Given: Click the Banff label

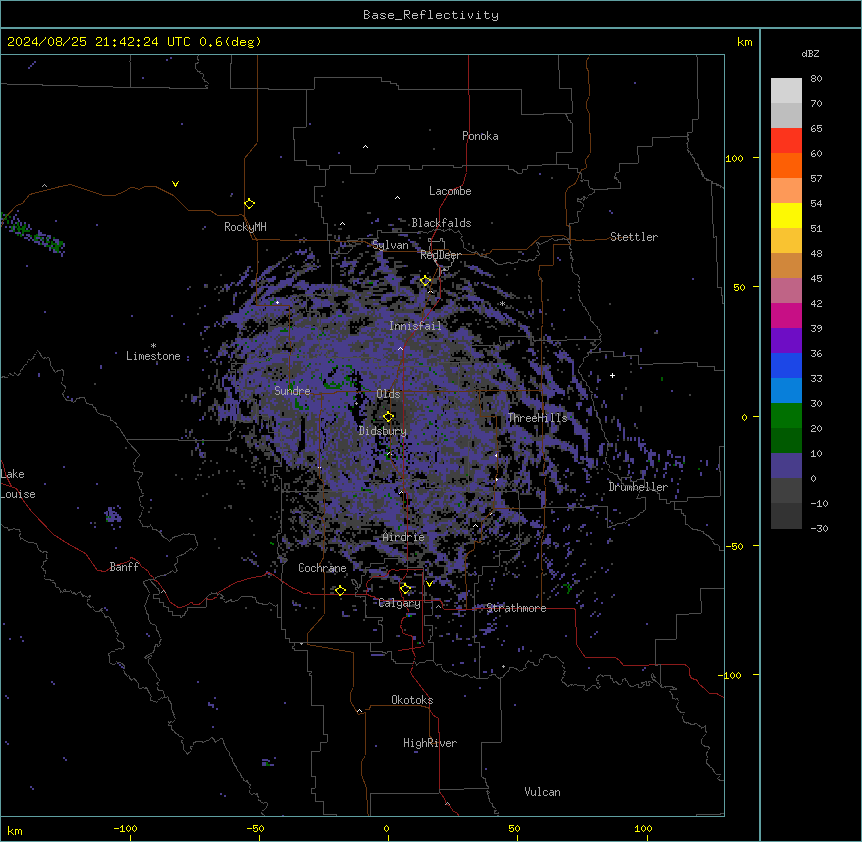Looking at the screenshot, I should pos(124,567).
